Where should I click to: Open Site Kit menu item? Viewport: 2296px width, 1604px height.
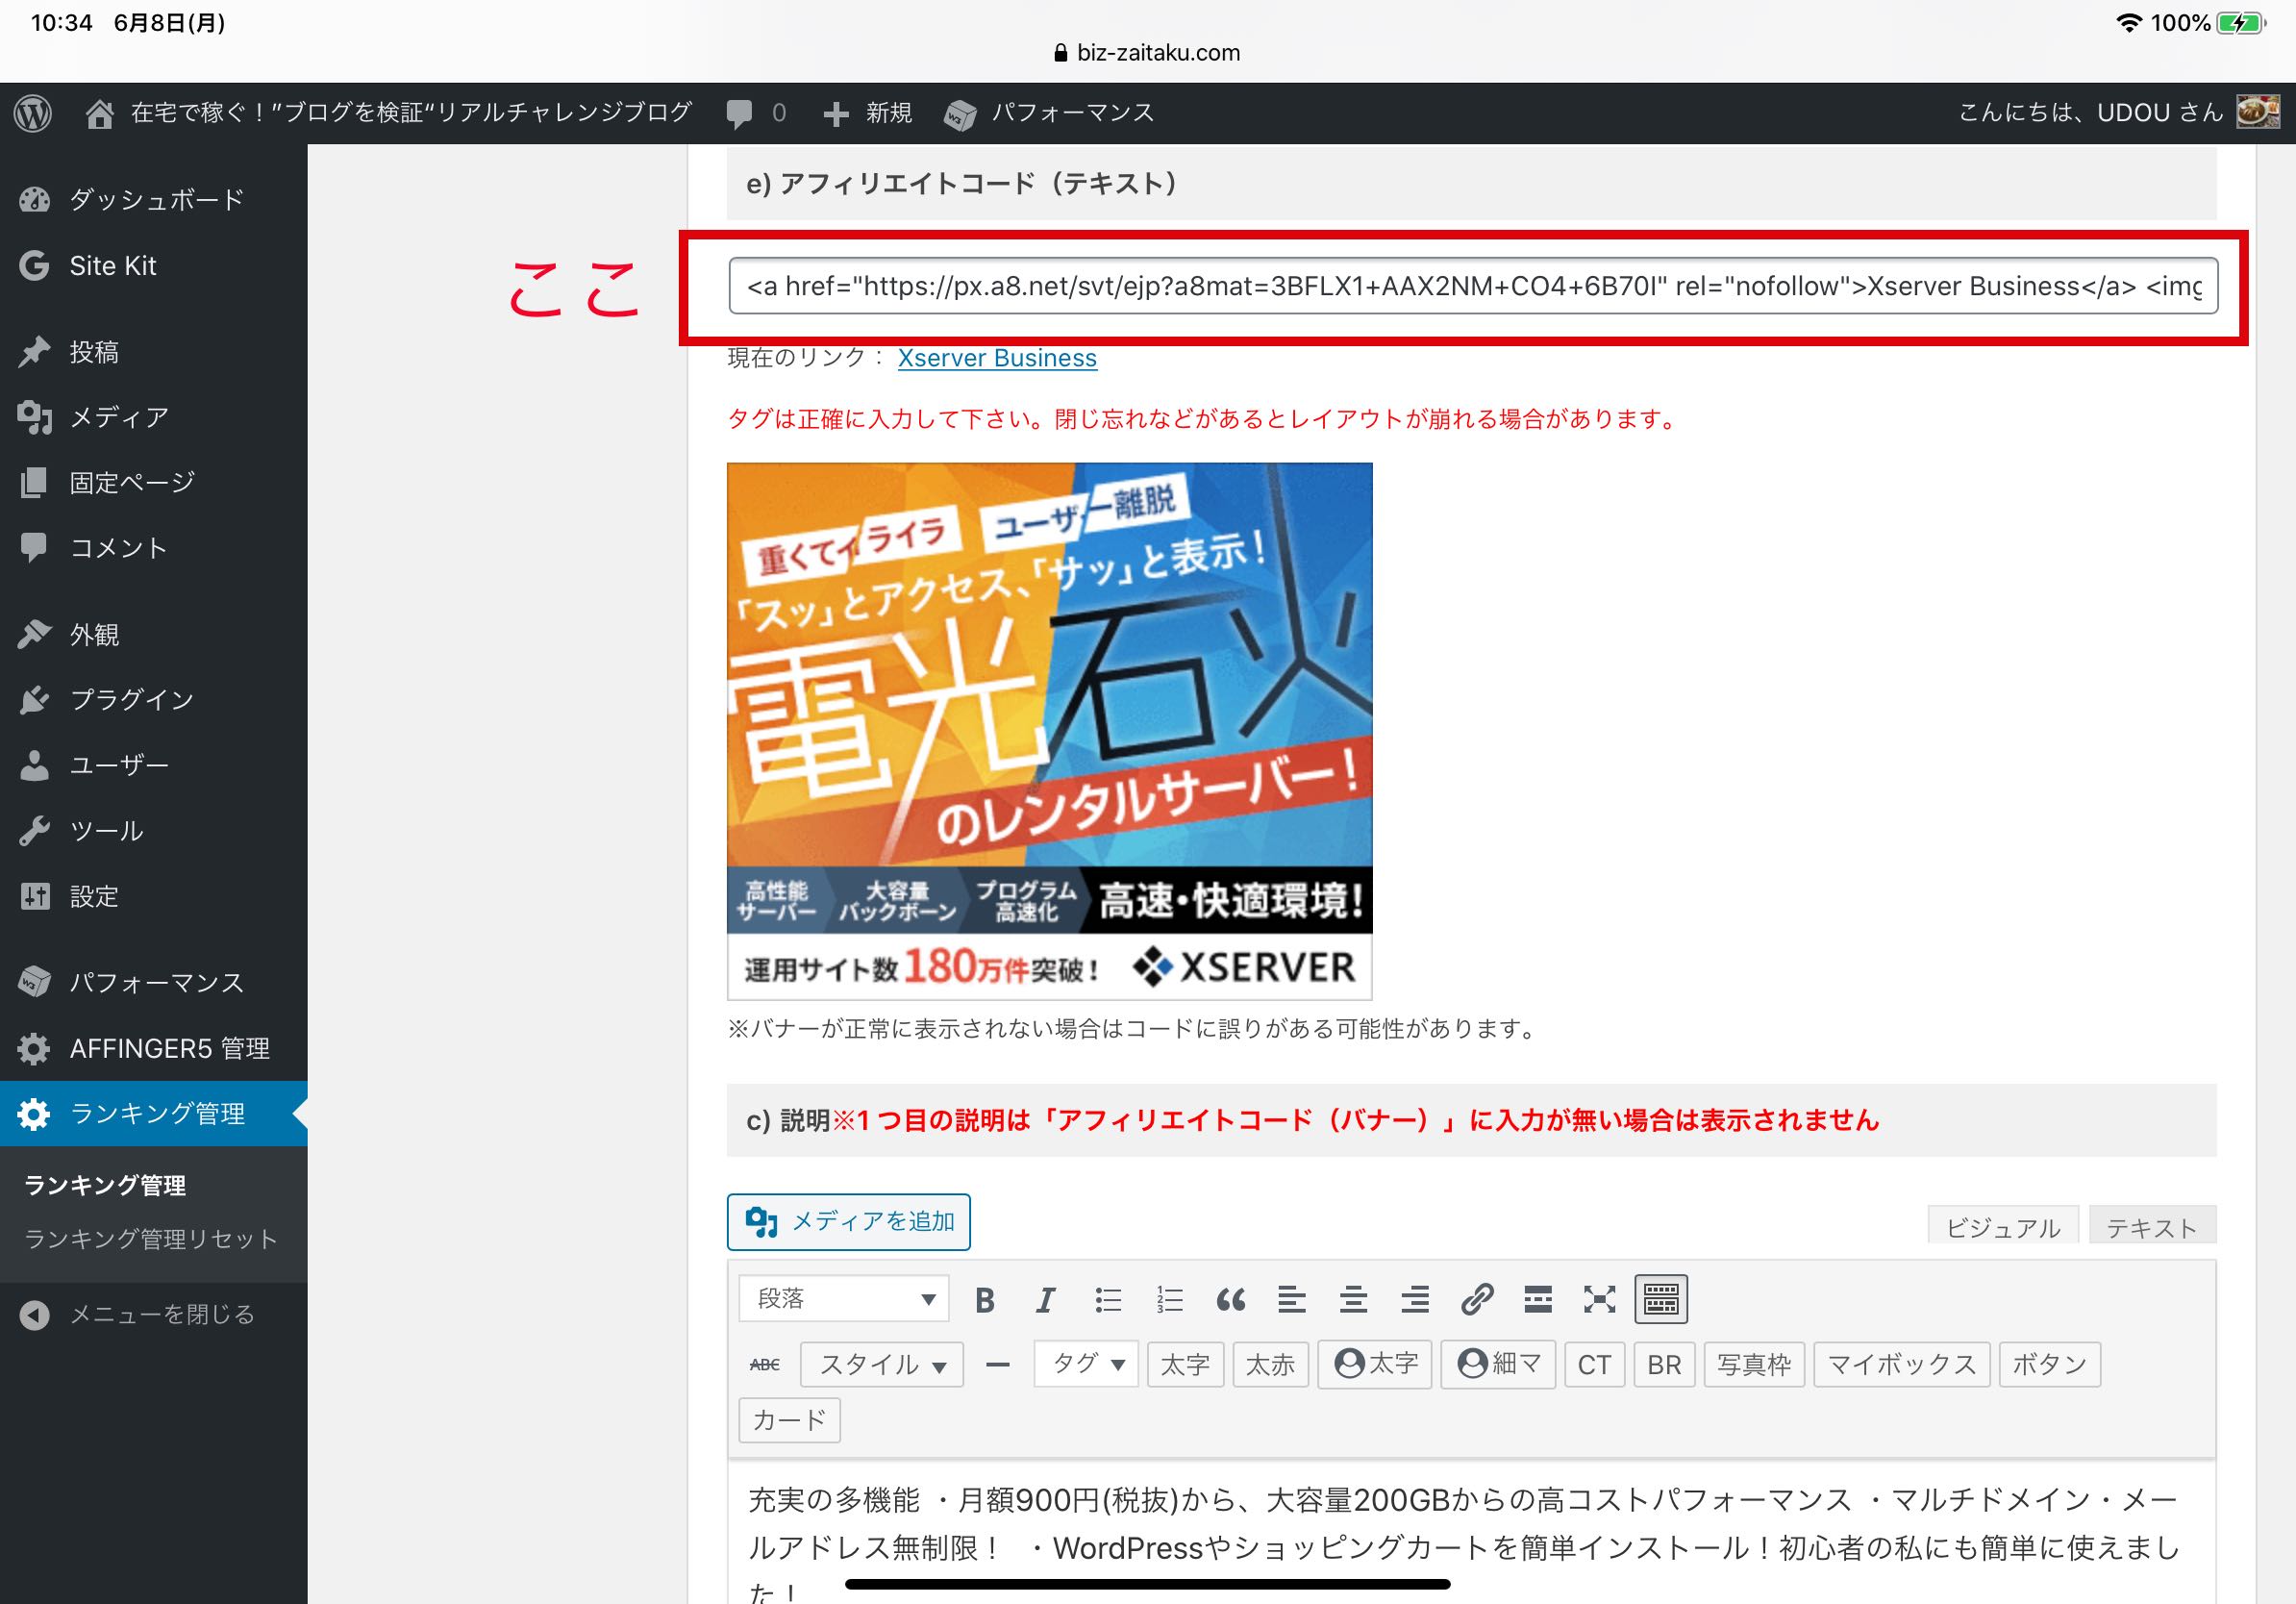pos(154,266)
